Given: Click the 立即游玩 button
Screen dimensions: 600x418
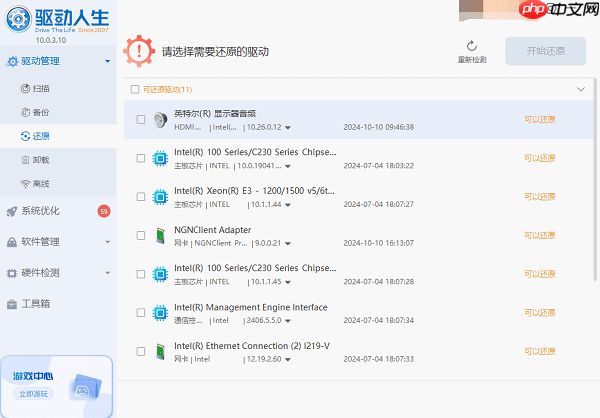Looking at the screenshot, I should tap(34, 394).
